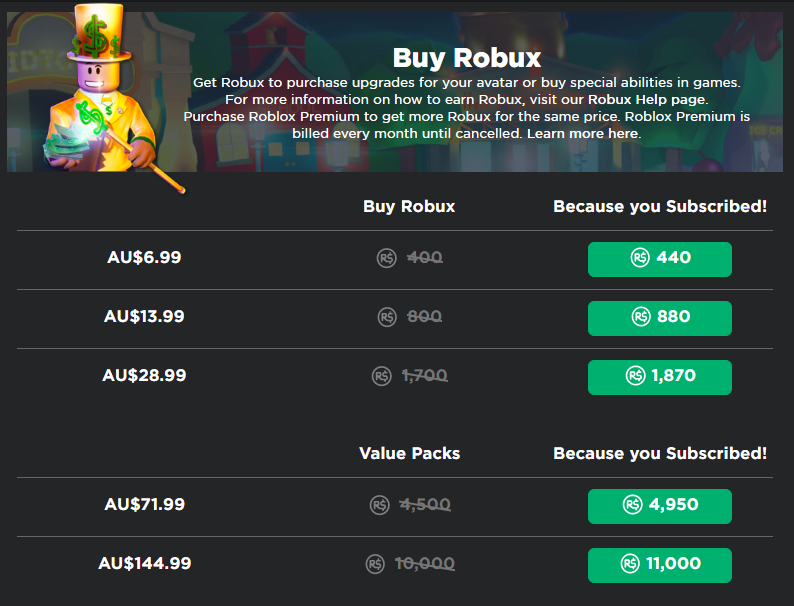The width and height of the screenshot is (794, 606).
Task: Open the Robux Help page link
Action: [647, 100]
